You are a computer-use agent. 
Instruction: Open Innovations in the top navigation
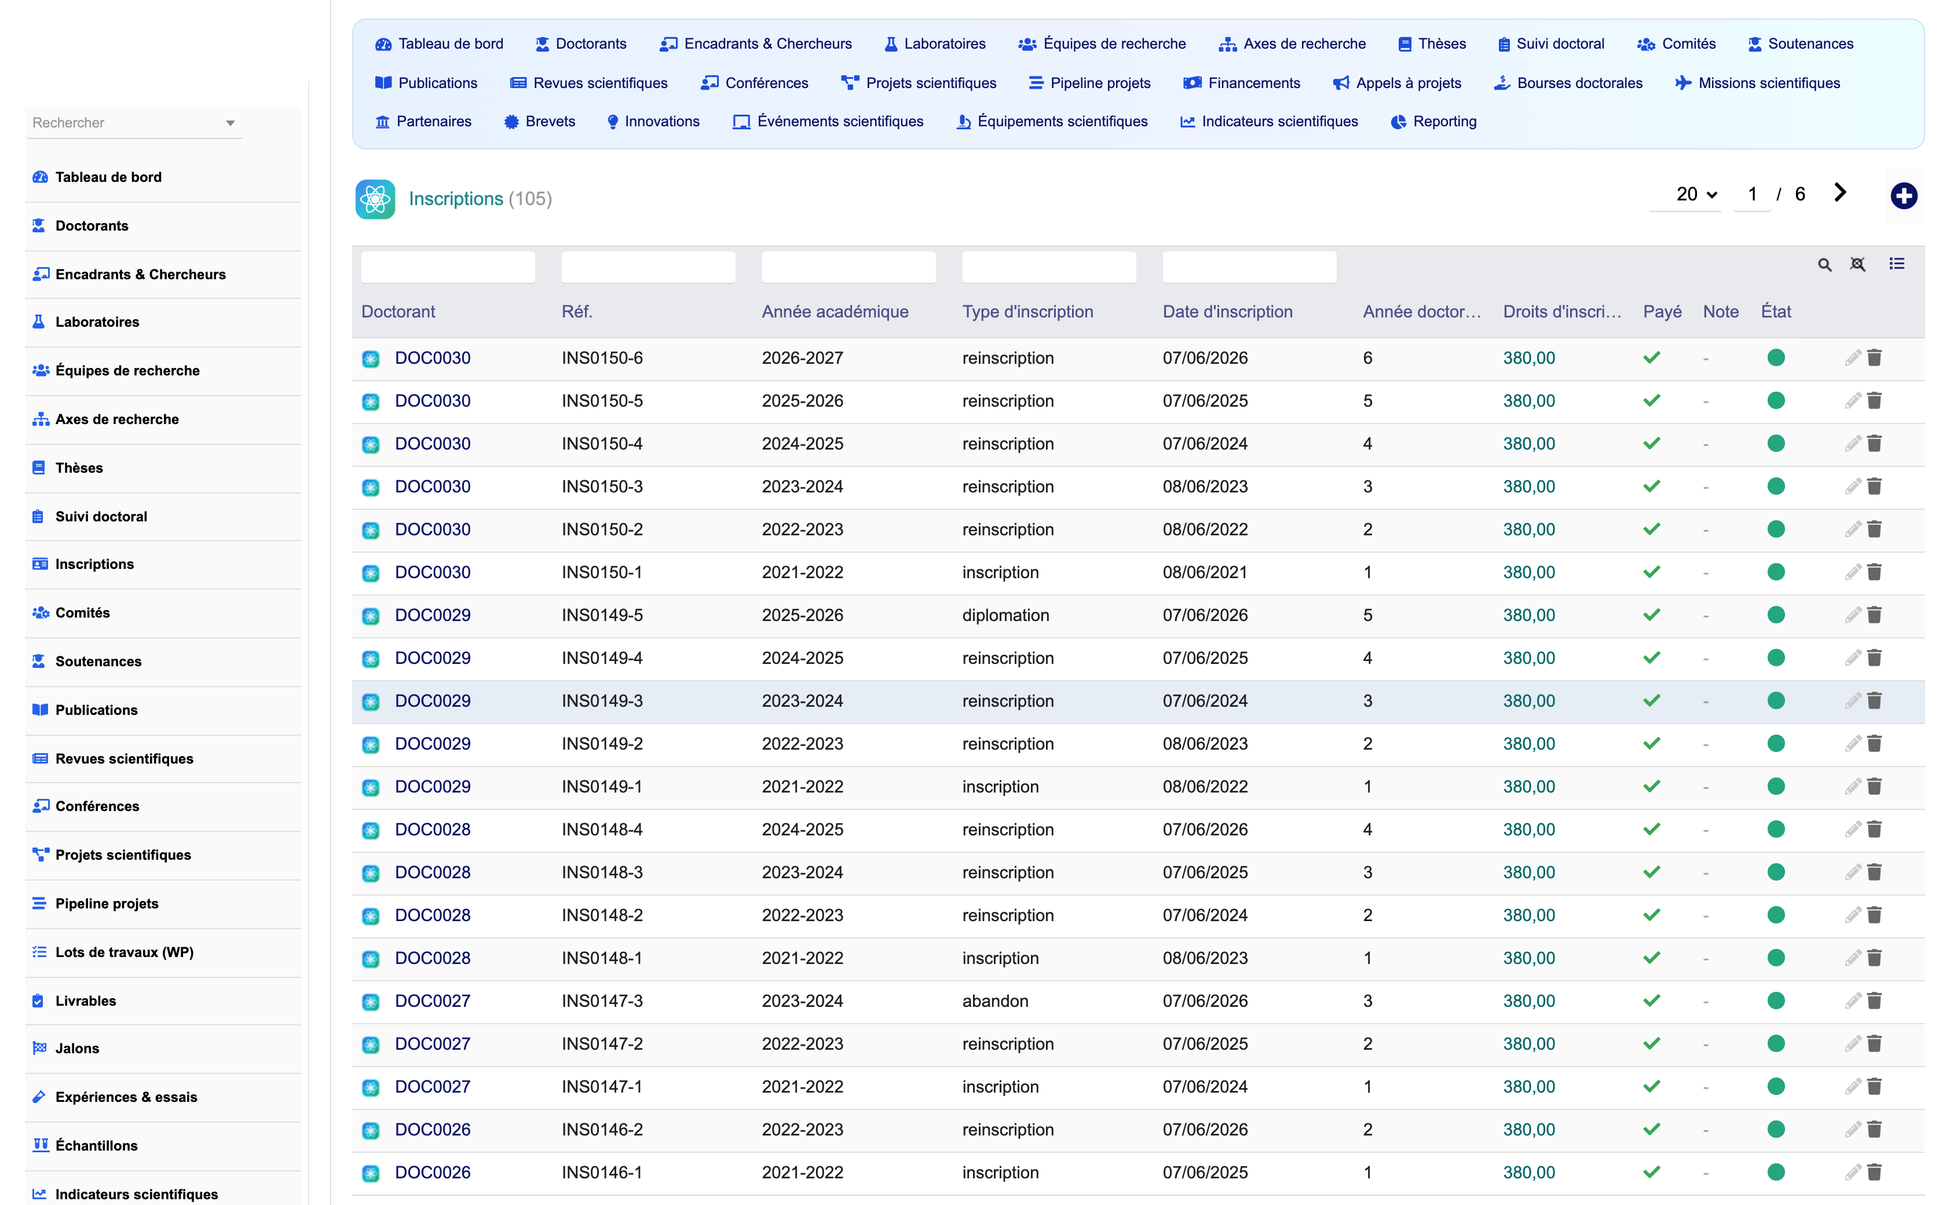pyautogui.click(x=653, y=122)
